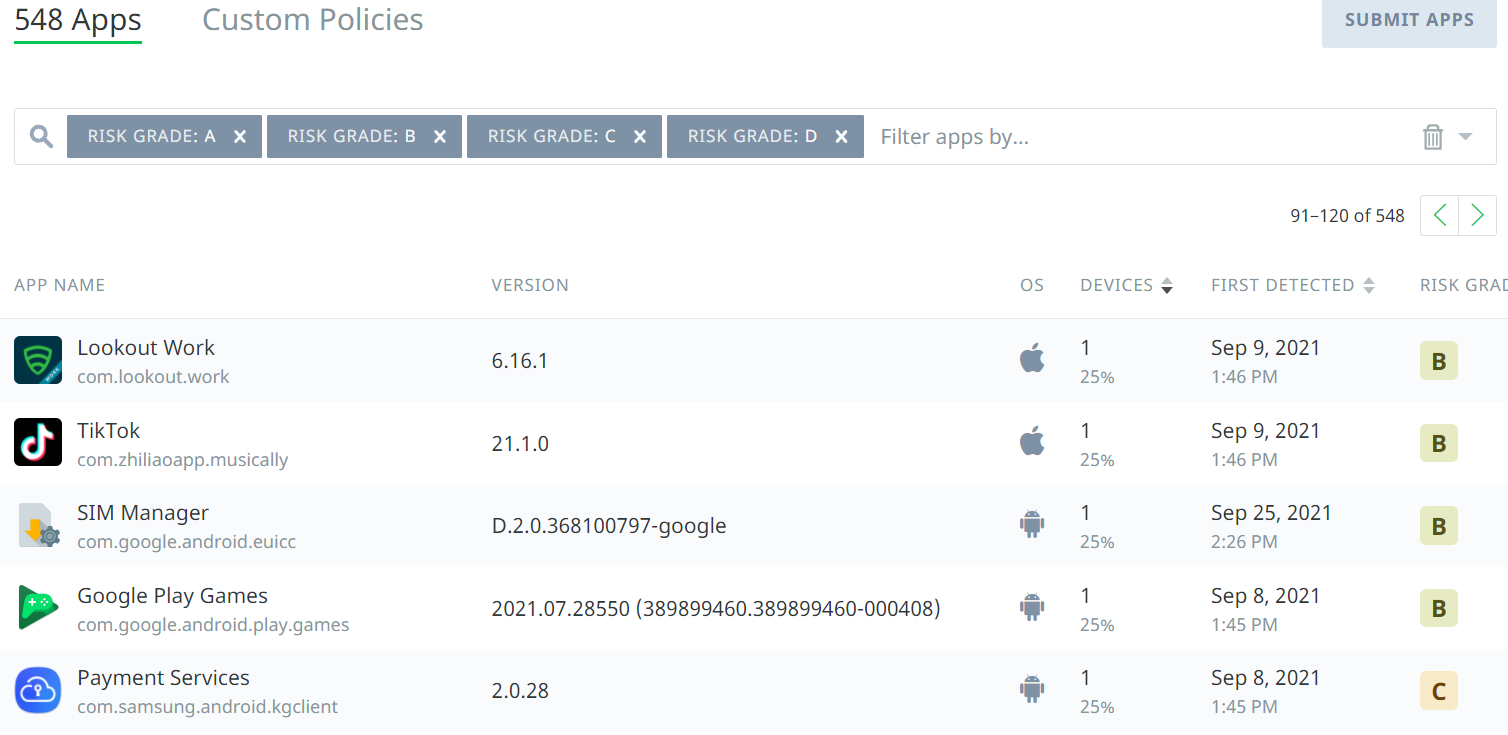Remove the Risk Grade: C filter
Viewport: 1508px width, 735px height.
coord(640,137)
